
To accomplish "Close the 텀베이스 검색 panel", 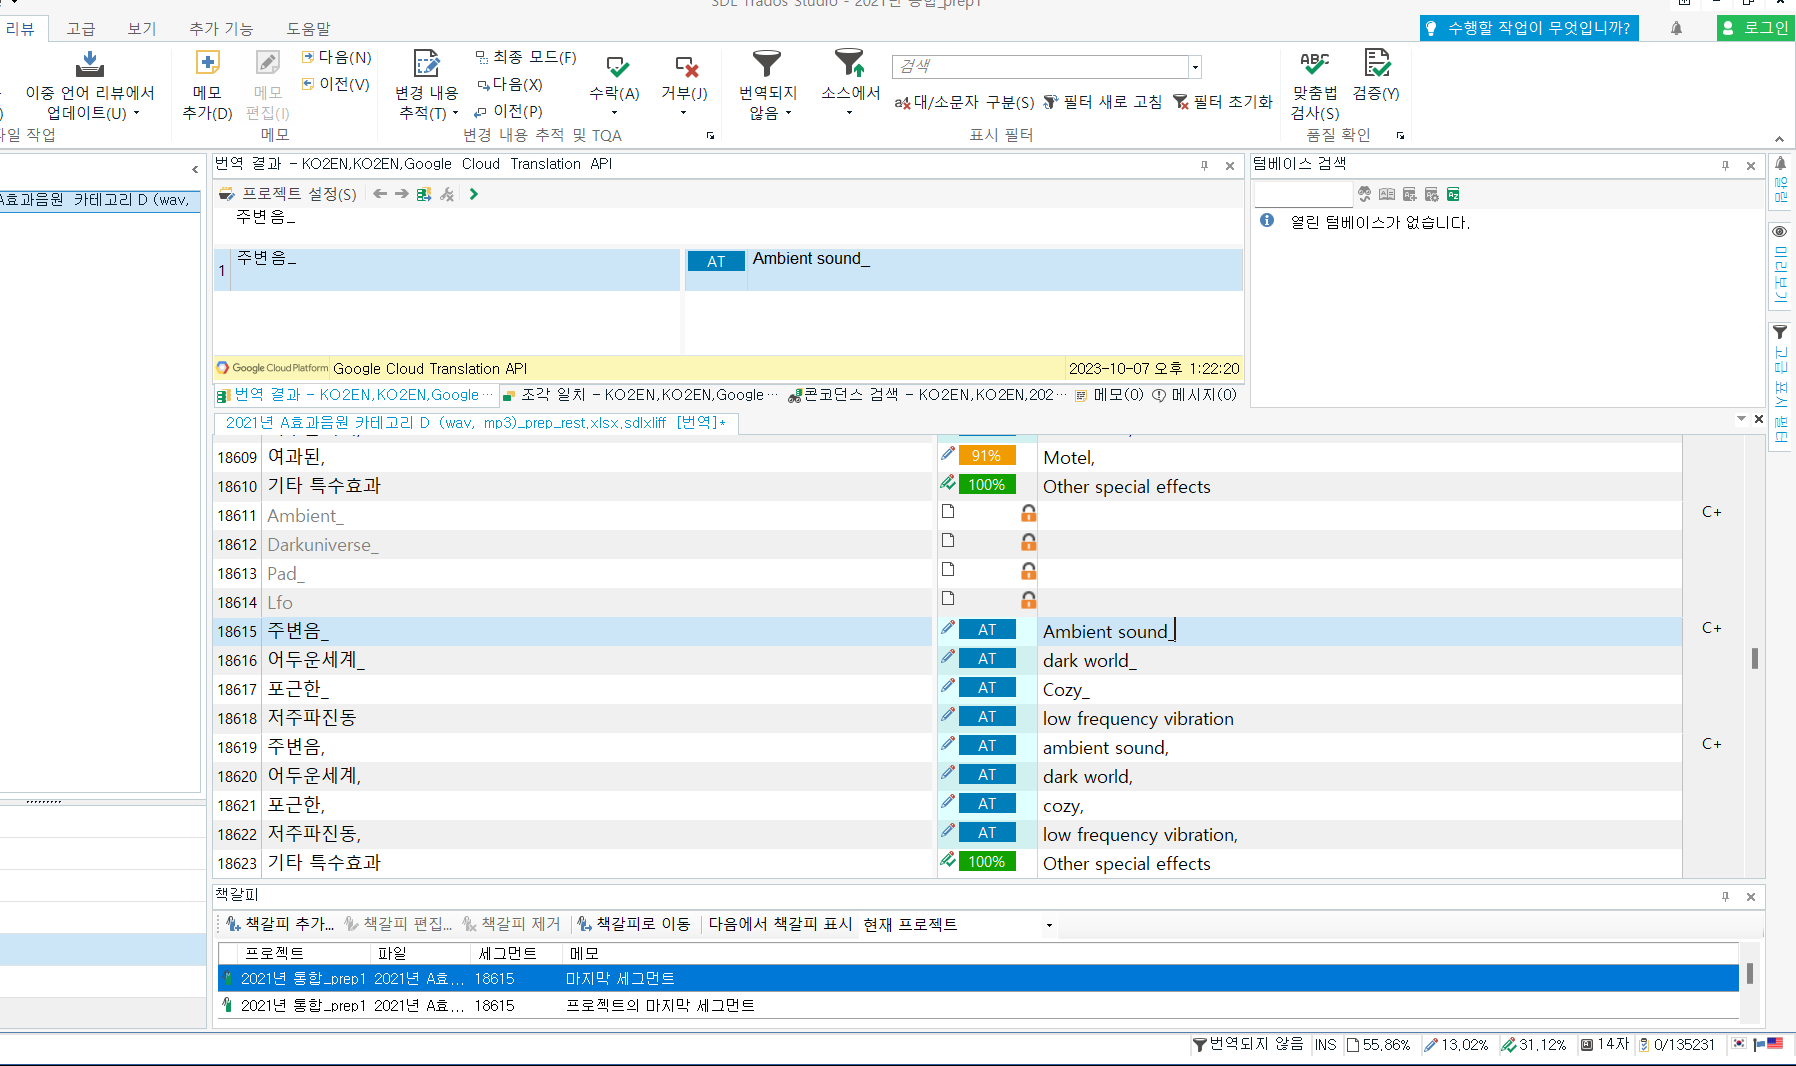I will (x=1751, y=165).
